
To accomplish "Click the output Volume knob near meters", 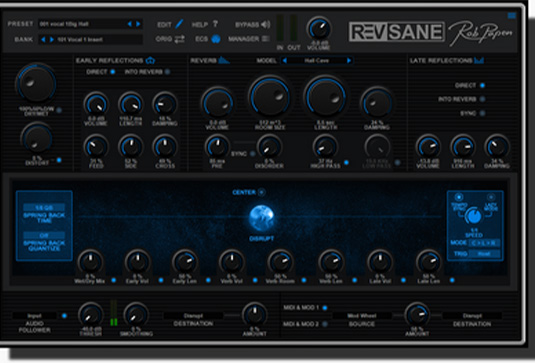I will pyautogui.click(x=319, y=28).
